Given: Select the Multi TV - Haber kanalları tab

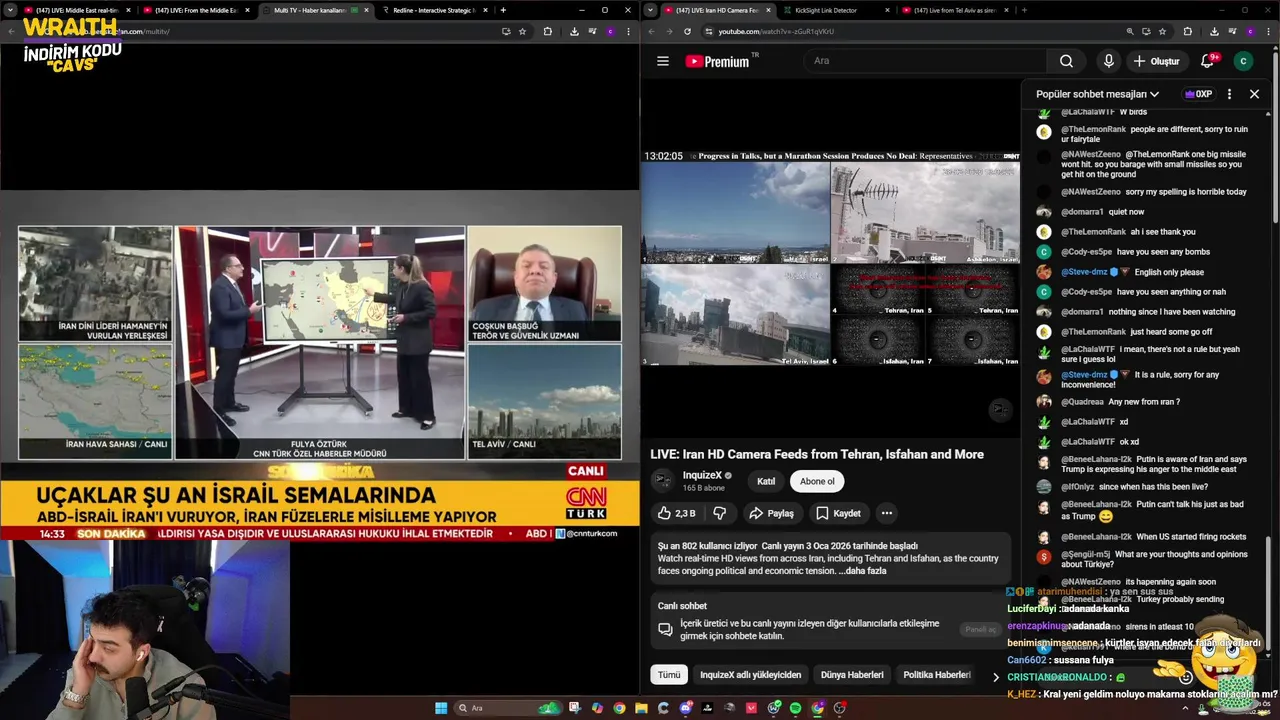Looking at the screenshot, I should click(314, 10).
